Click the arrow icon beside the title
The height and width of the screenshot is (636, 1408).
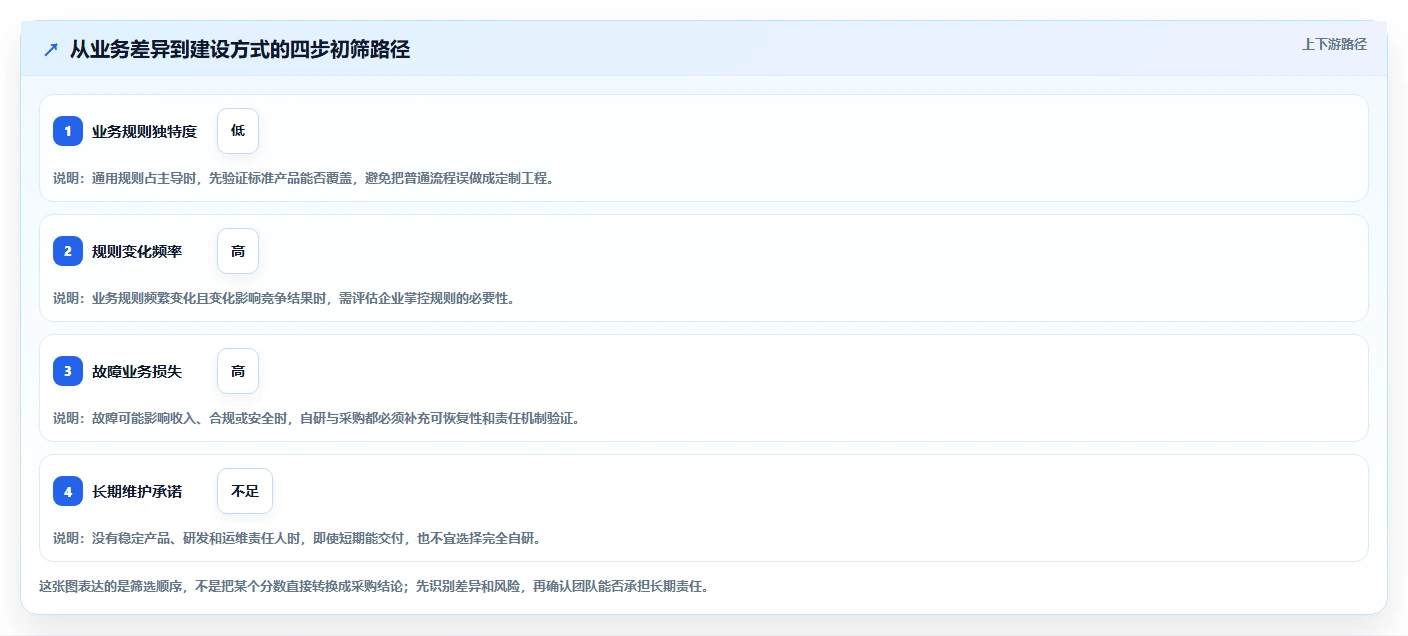(51, 49)
